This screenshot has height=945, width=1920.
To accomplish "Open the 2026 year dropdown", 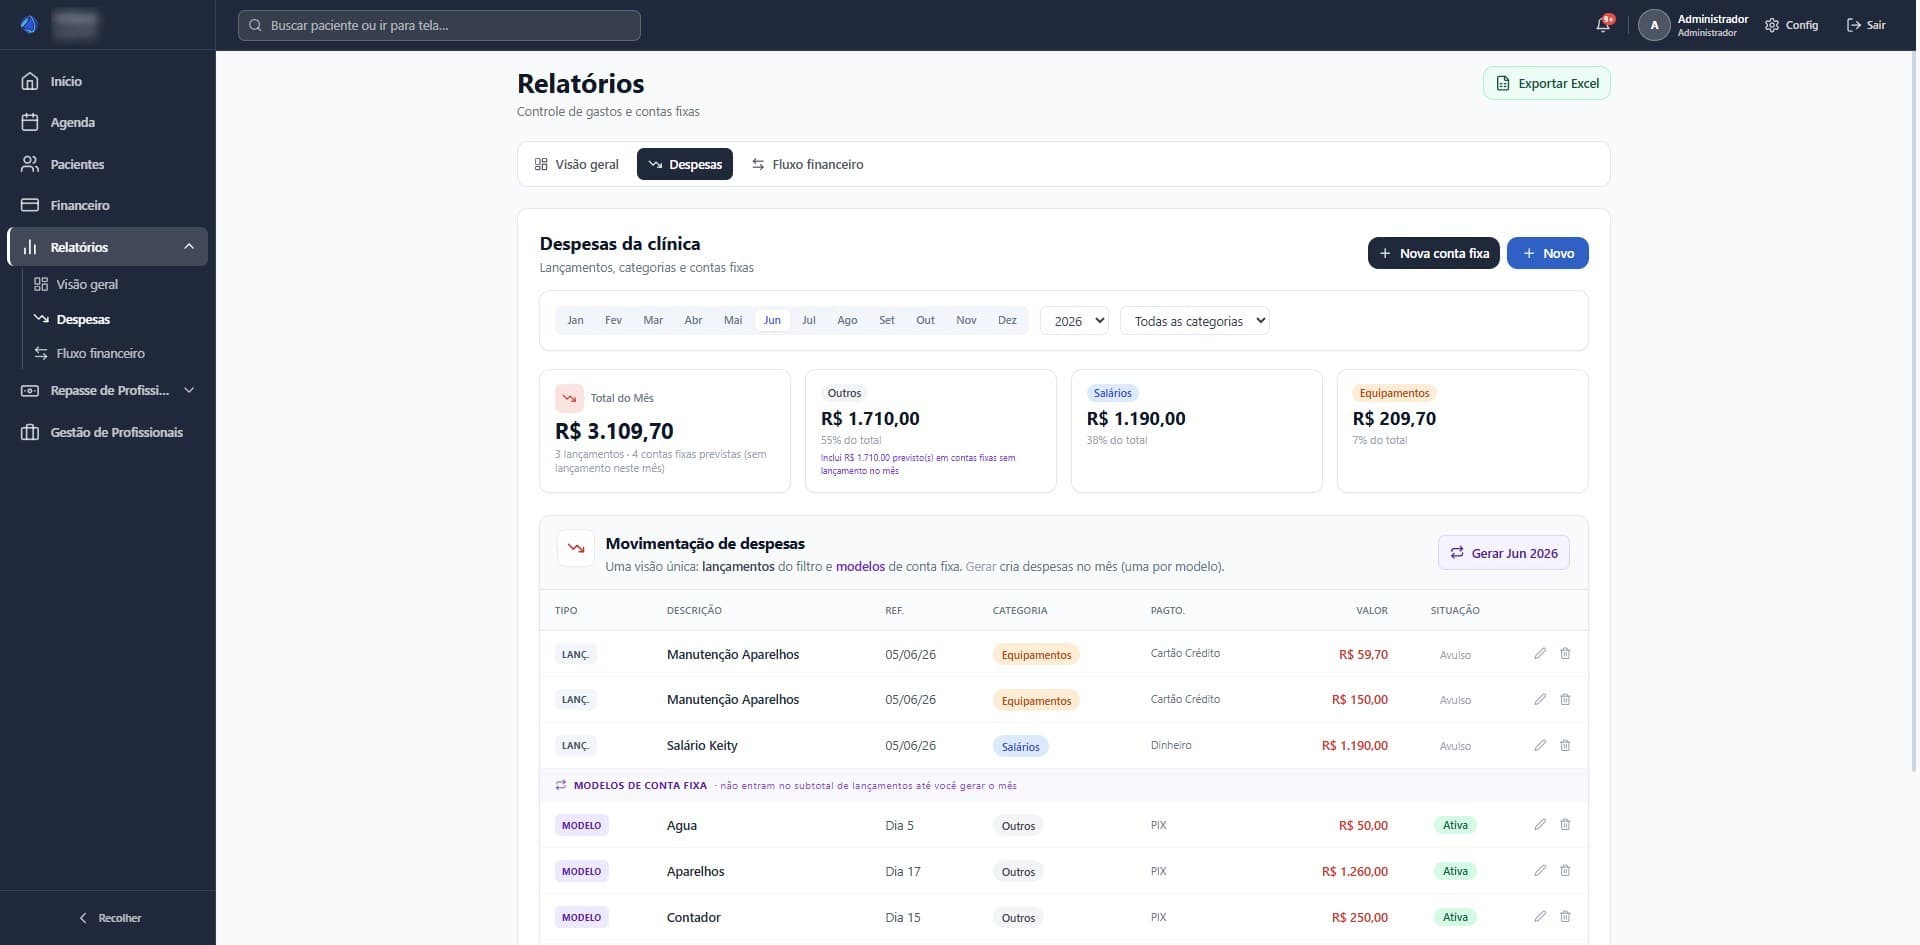I will click(1074, 321).
